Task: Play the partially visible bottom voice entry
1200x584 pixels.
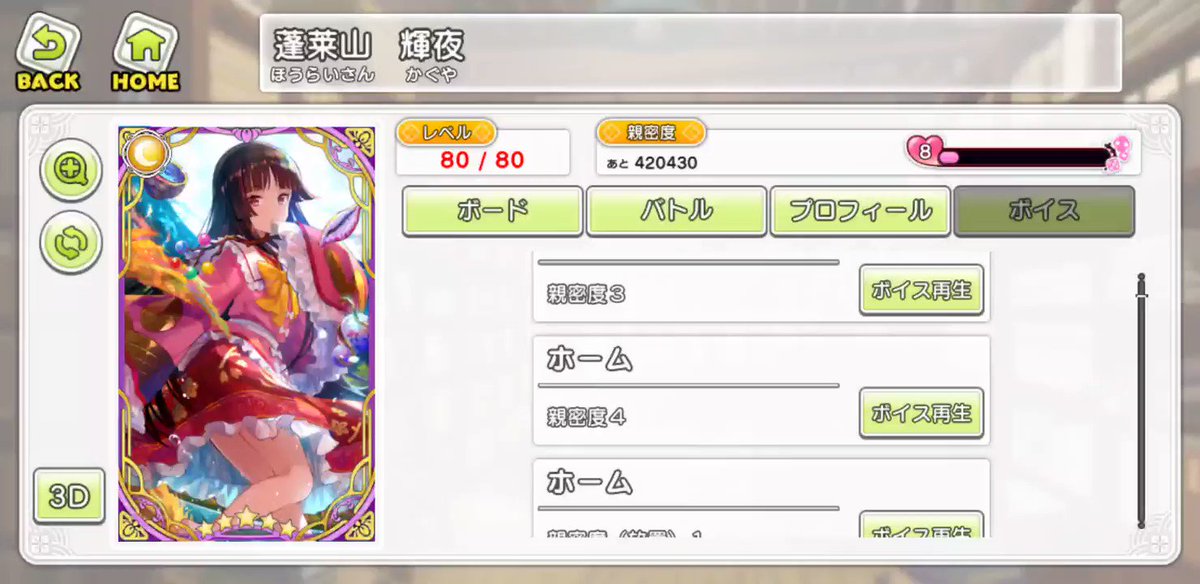Action: [x=921, y=525]
